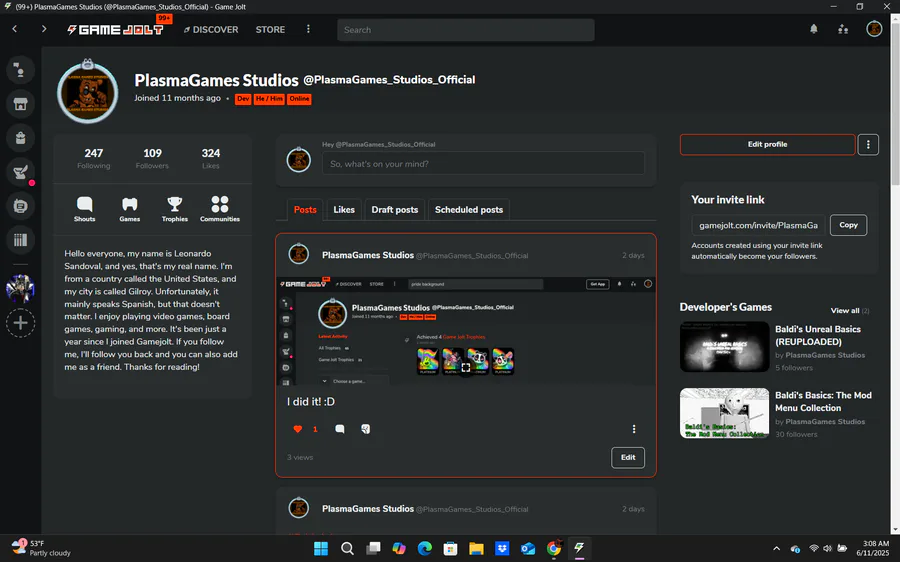
Task: Place a sticker on 'I did it! :D' post
Action: [366, 429]
